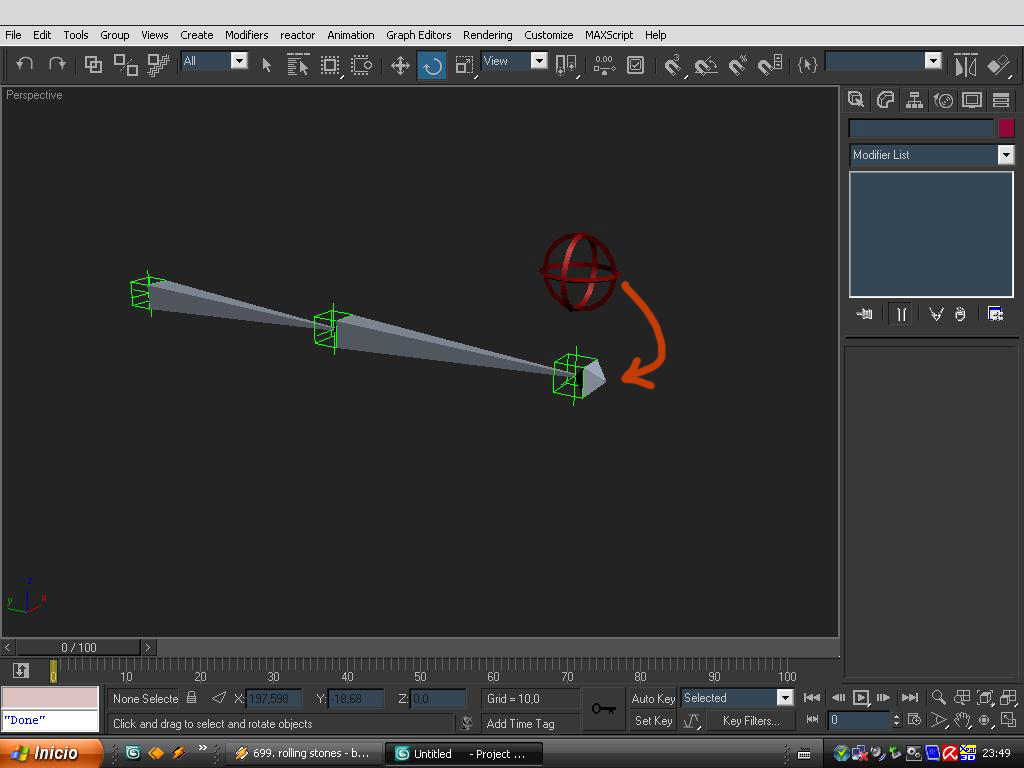The width and height of the screenshot is (1024, 768).
Task: Toggle Spinner Snap
Action: pyautogui.click(x=770, y=65)
